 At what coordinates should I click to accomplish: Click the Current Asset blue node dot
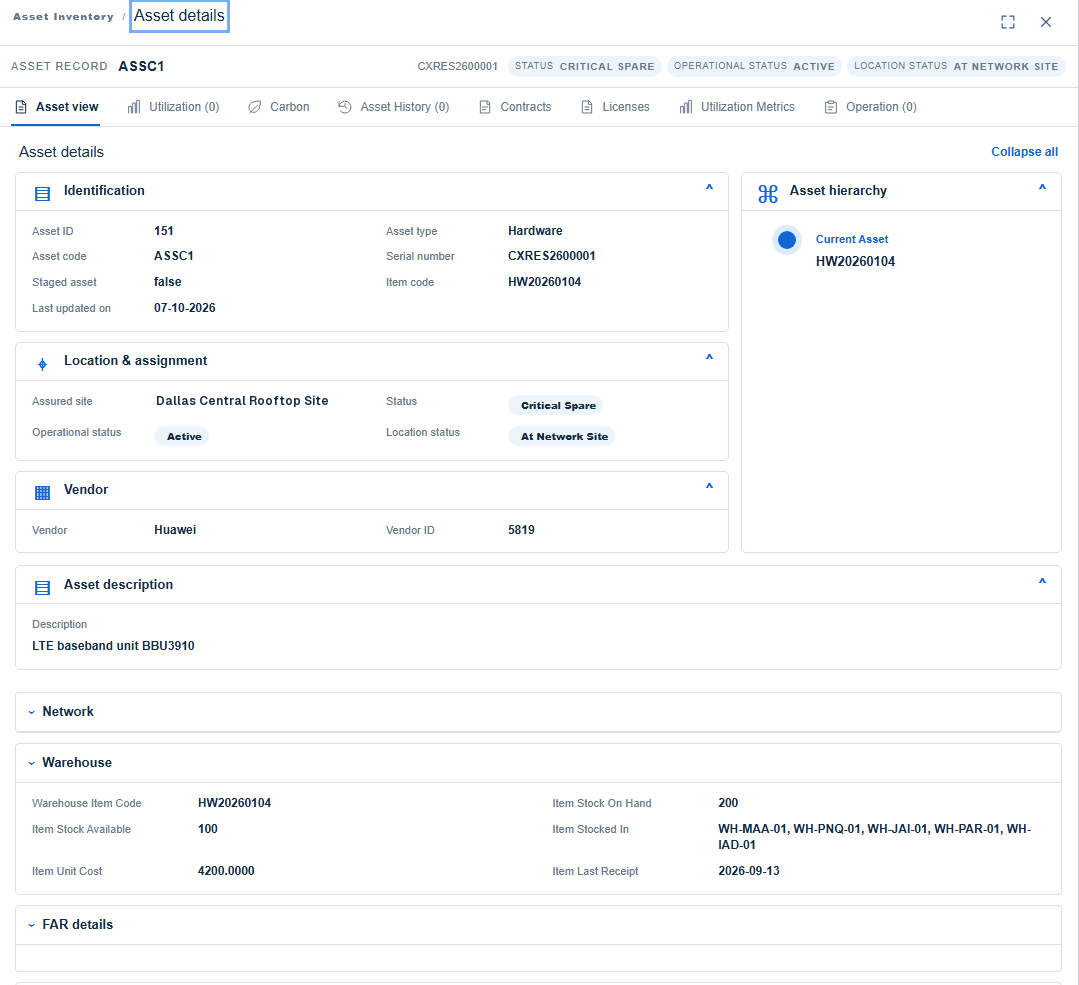(x=787, y=240)
